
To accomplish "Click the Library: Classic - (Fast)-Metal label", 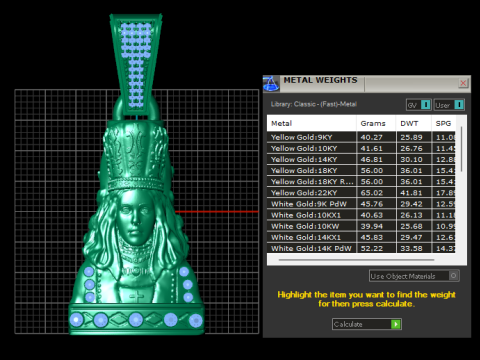I will [x=314, y=104].
